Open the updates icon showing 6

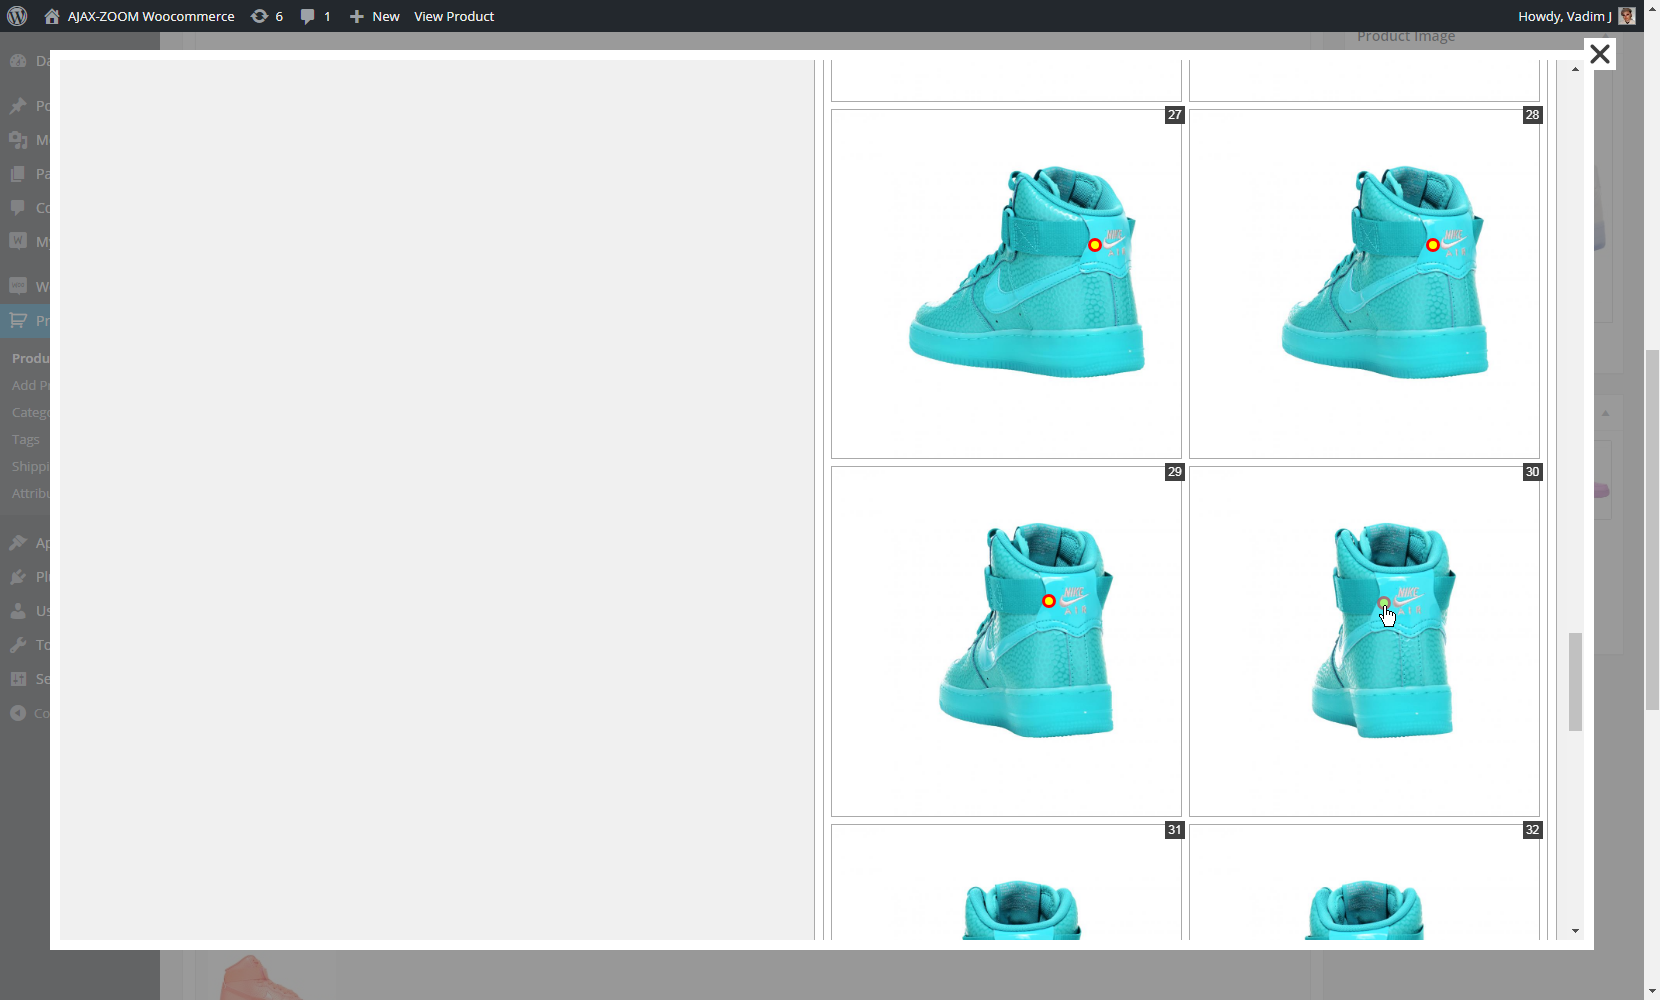[x=267, y=16]
